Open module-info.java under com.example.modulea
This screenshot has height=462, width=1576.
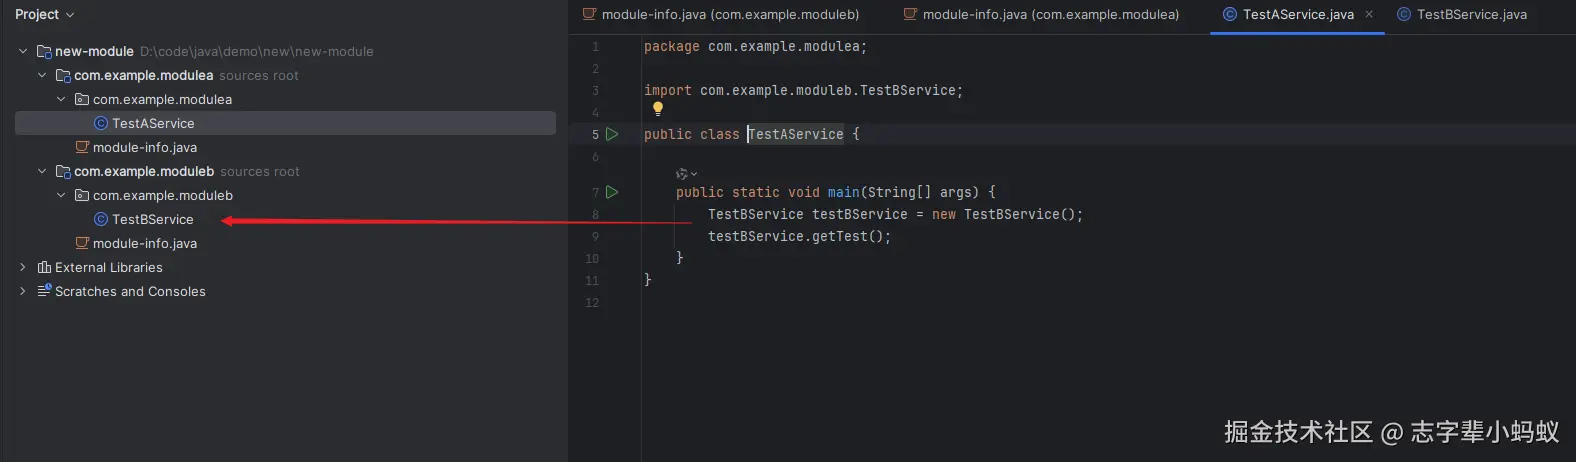pyautogui.click(x=145, y=147)
